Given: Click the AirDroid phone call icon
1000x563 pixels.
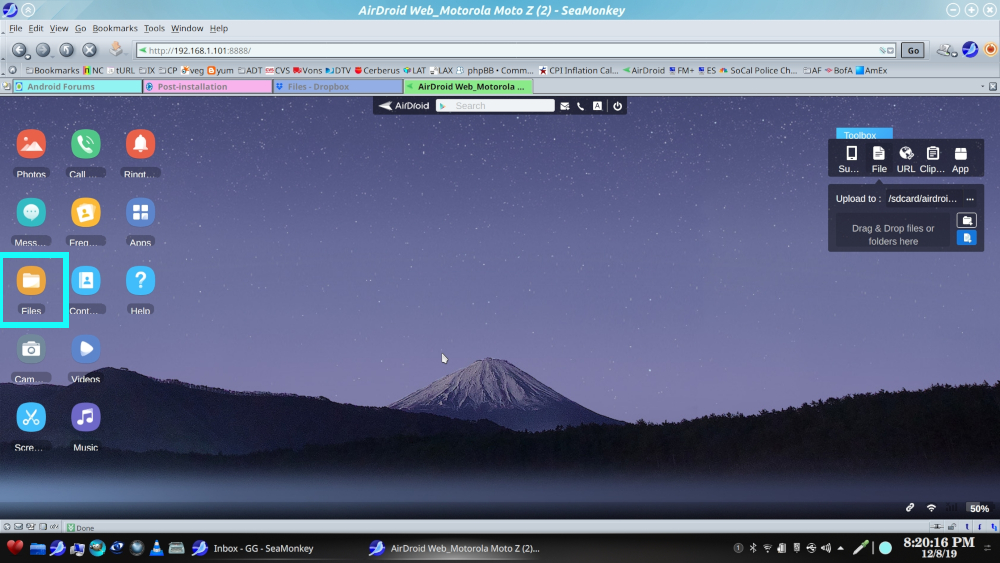Looking at the screenshot, I should click(580, 106).
